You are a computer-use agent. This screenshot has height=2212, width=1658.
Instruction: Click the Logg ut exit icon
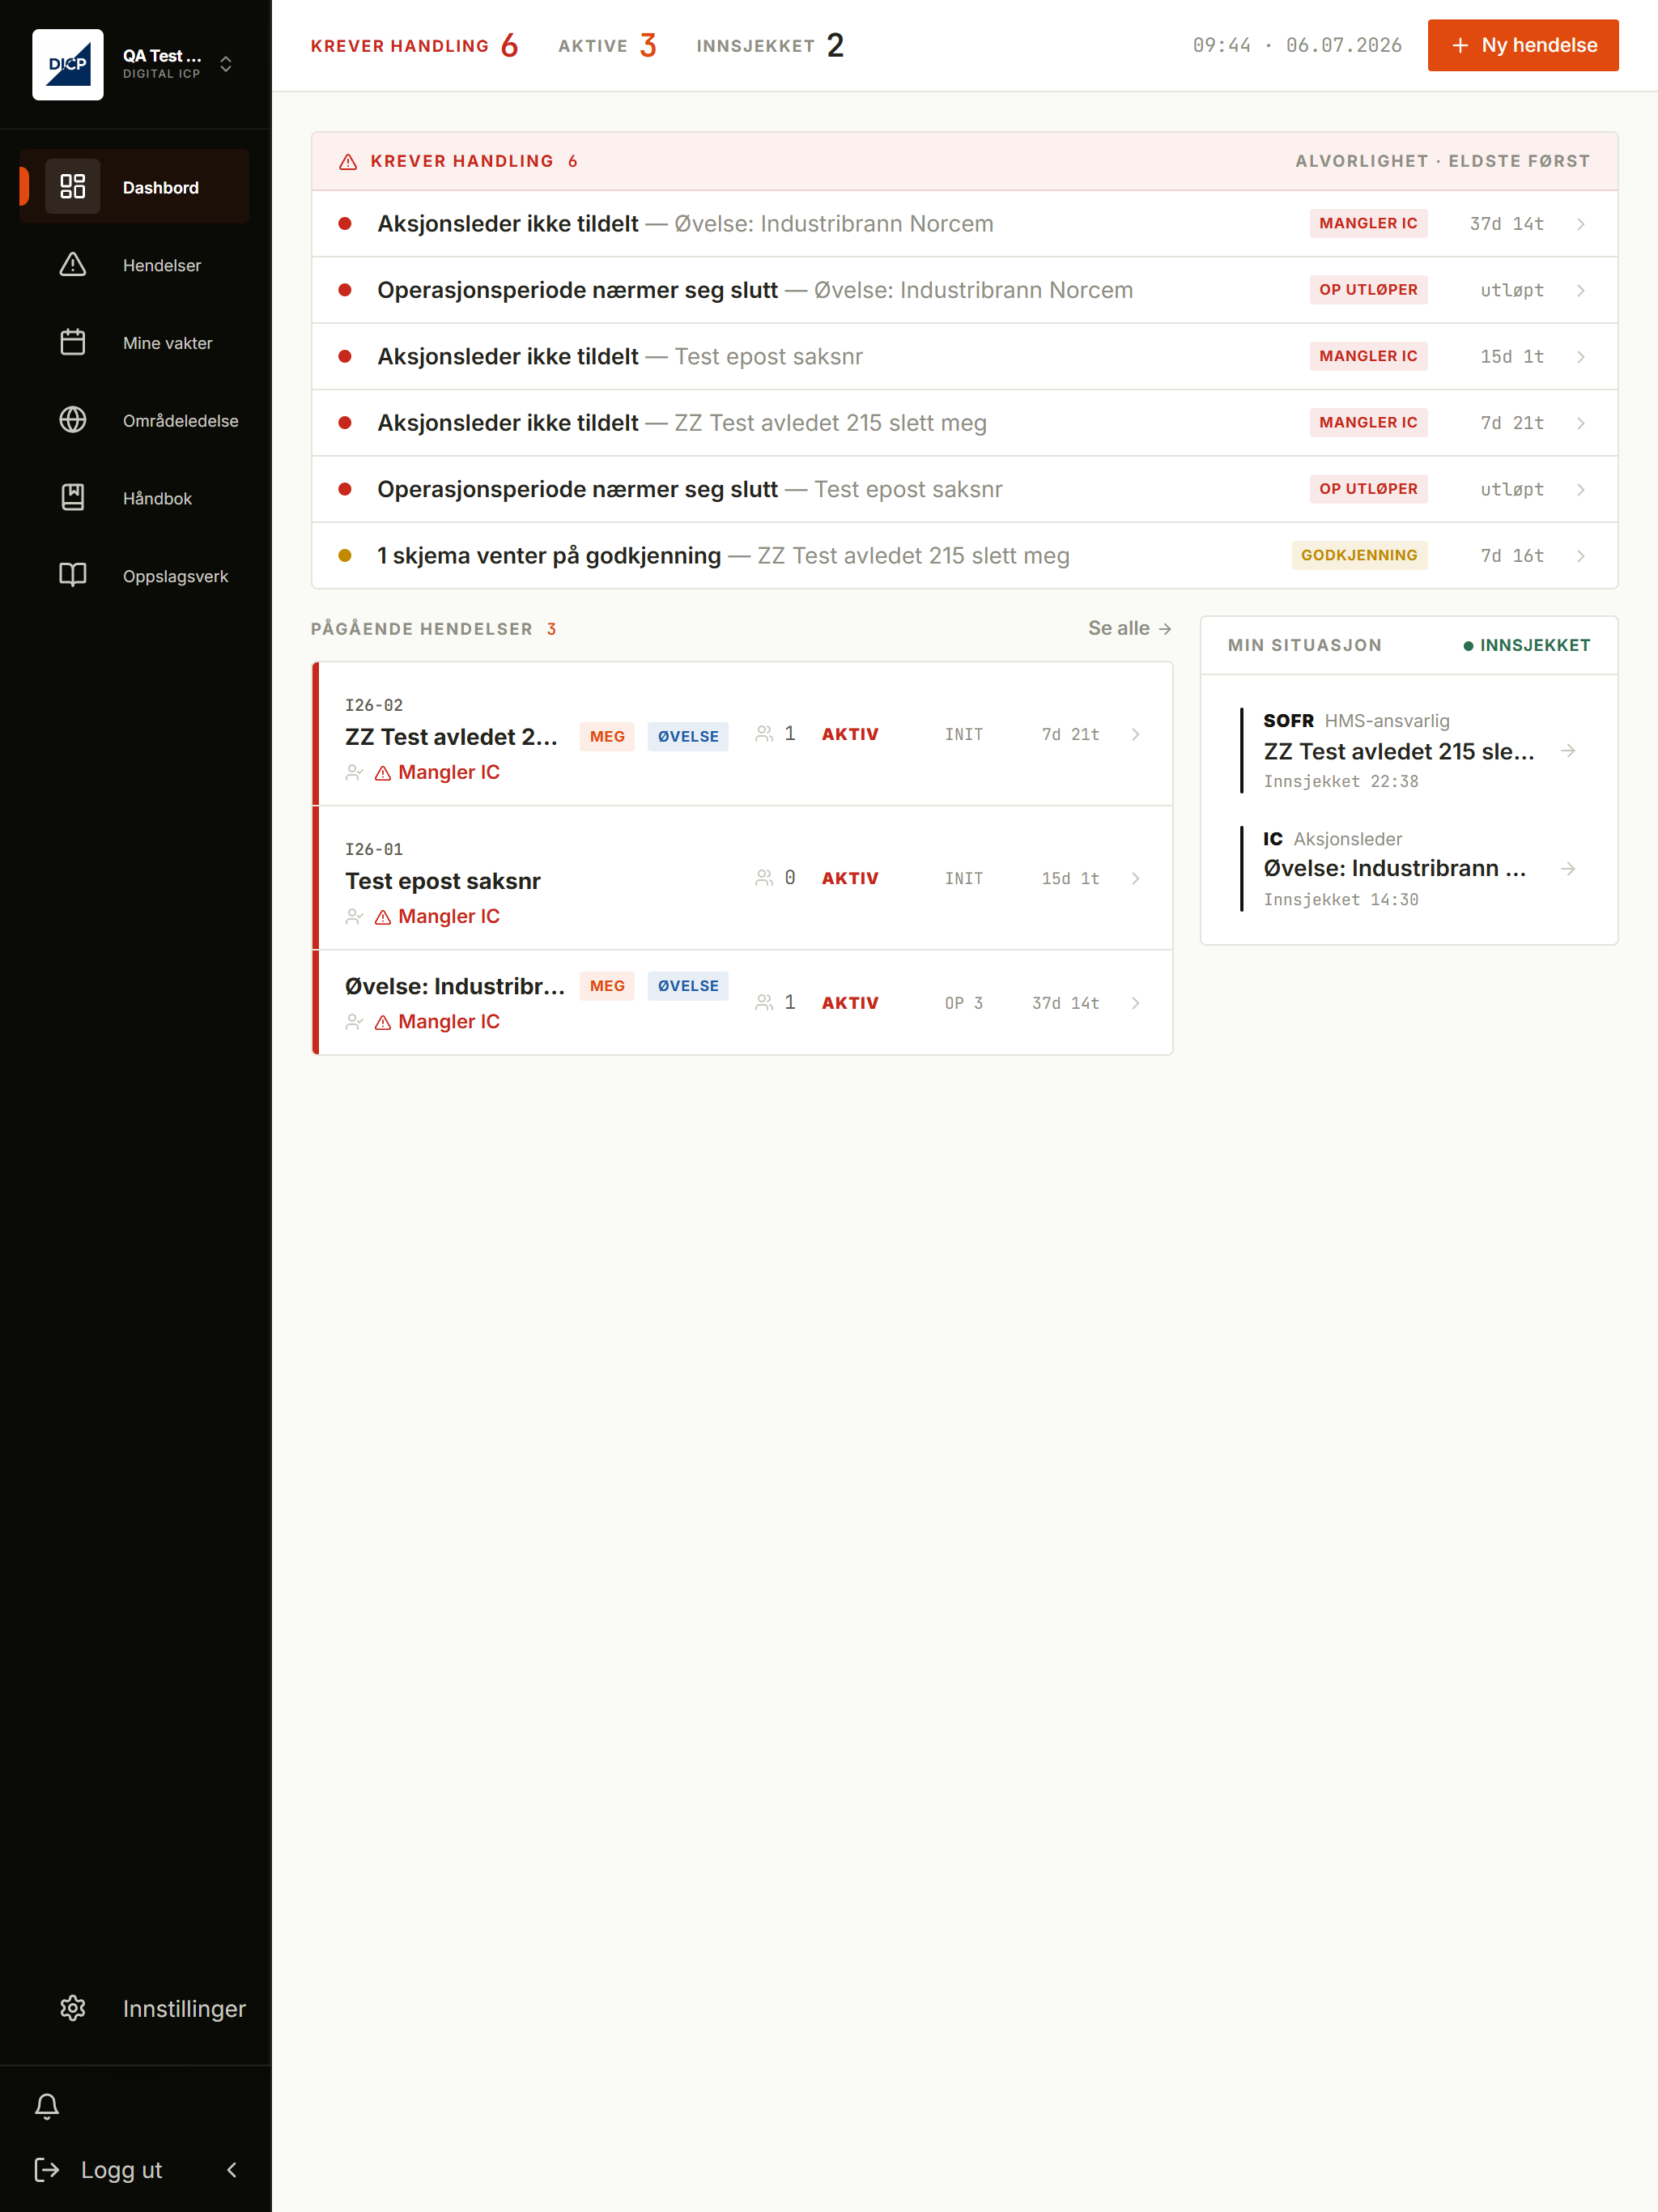(x=47, y=2169)
